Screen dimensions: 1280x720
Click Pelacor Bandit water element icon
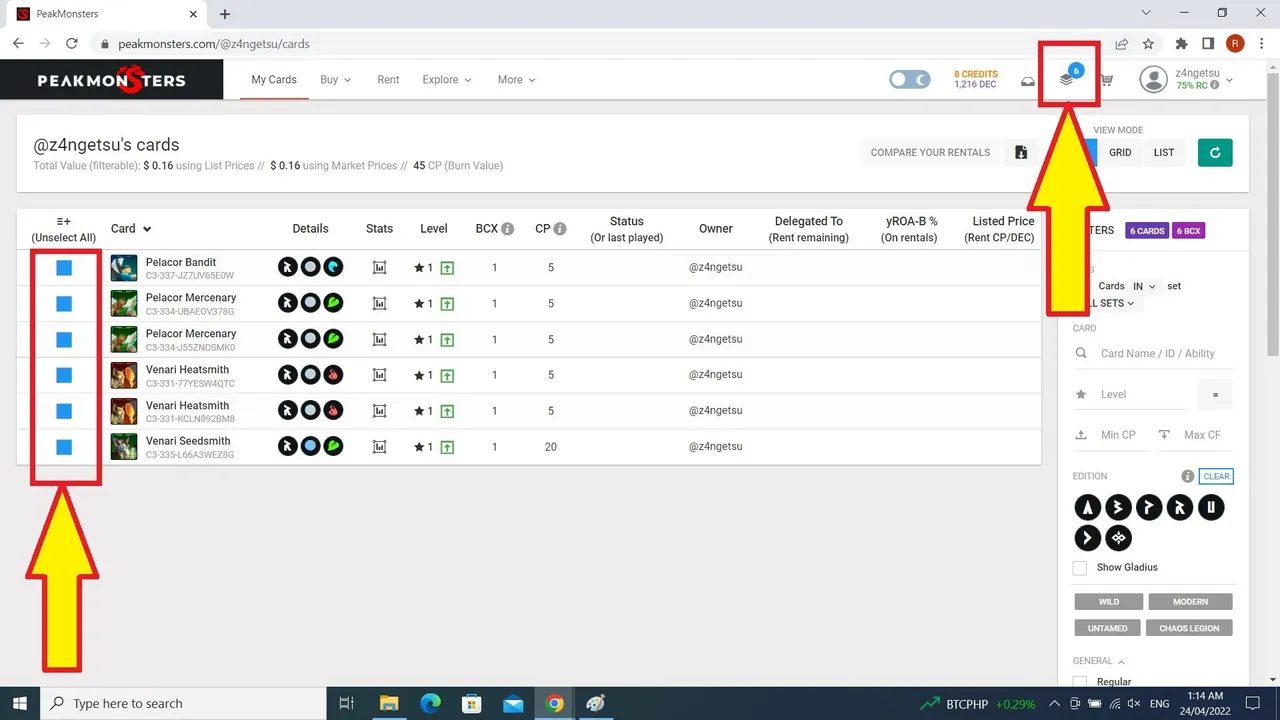pos(333,267)
